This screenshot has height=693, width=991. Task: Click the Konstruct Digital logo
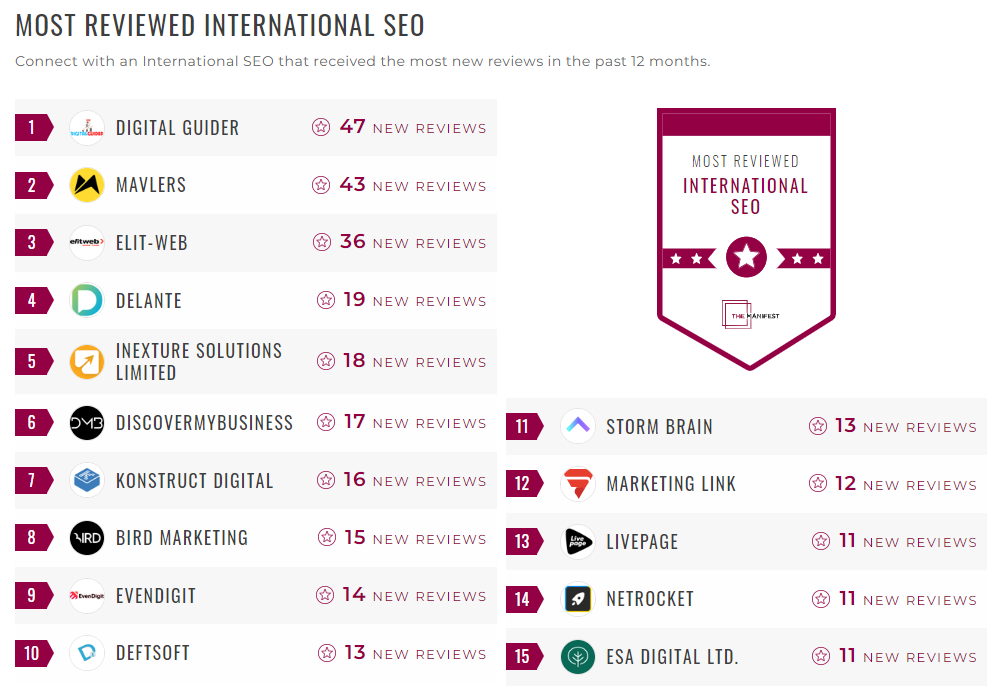tap(87, 480)
